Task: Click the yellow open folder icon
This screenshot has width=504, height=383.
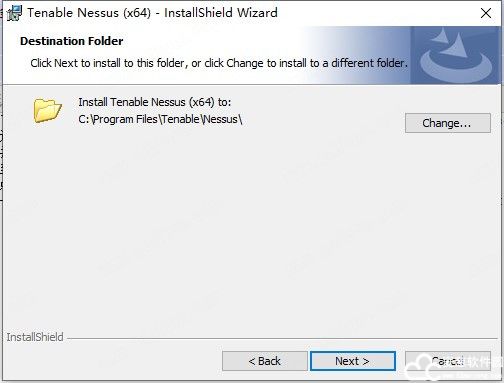Action: [x=48, y=110]
